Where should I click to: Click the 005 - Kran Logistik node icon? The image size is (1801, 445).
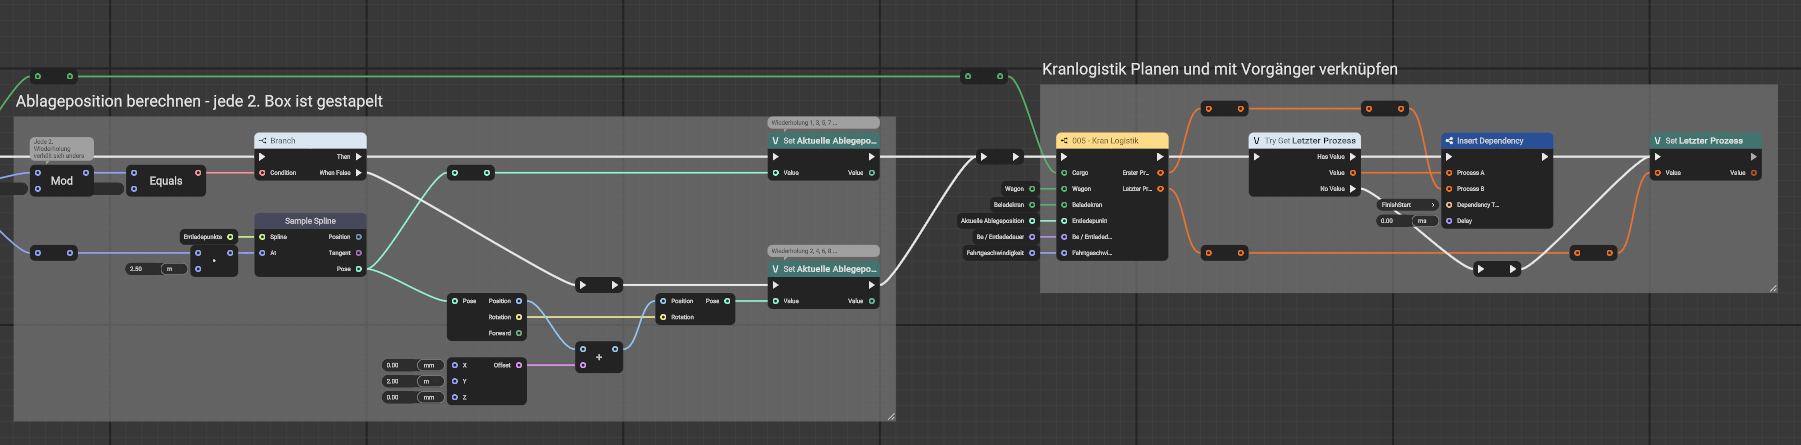click(1064, 141)
